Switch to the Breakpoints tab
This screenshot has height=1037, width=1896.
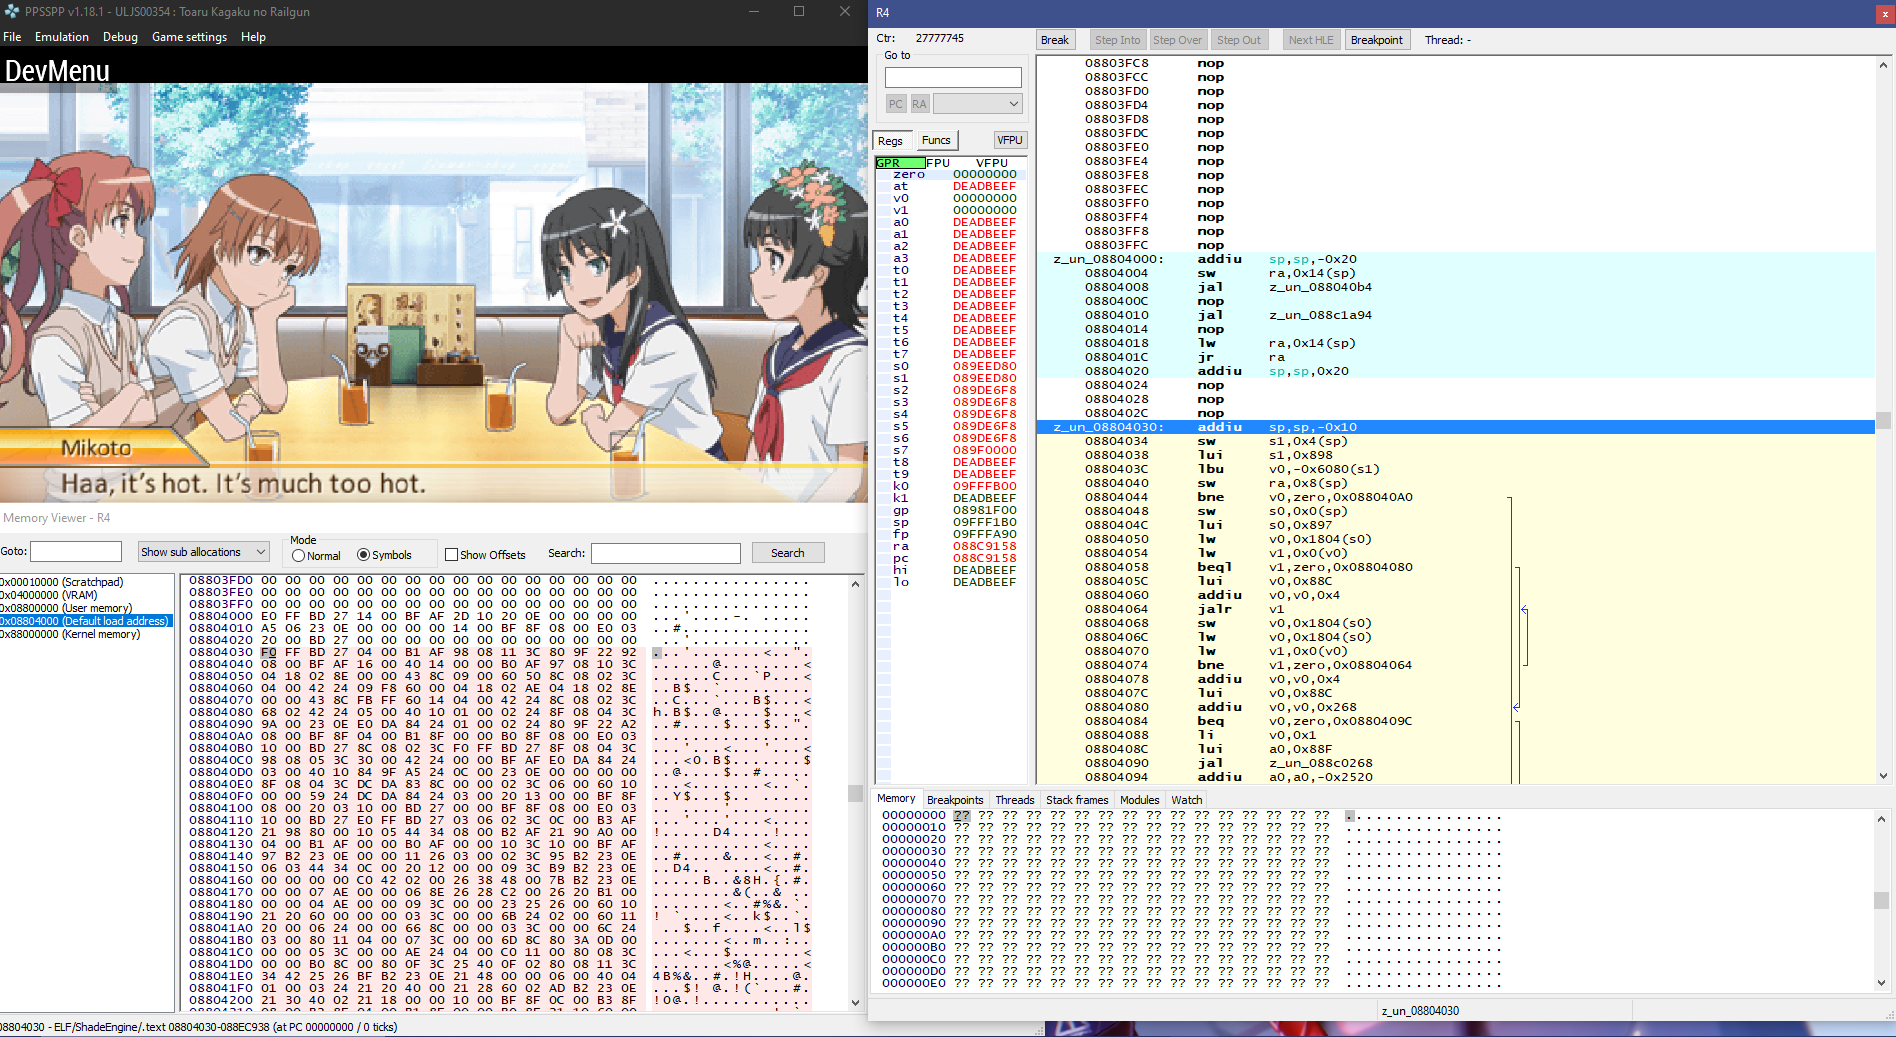click(955, 800)
